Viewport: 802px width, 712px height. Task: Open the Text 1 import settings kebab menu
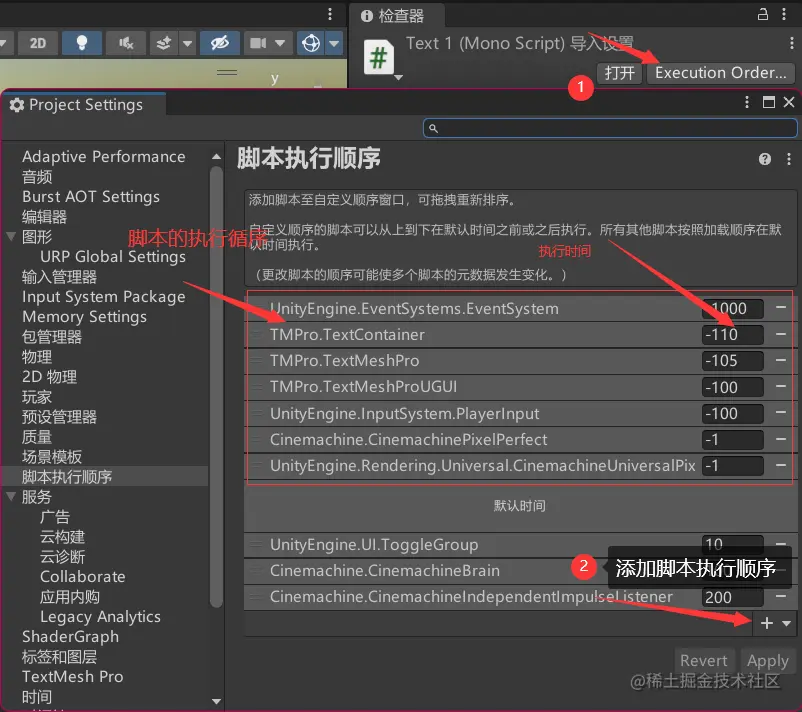pos(792,43)
